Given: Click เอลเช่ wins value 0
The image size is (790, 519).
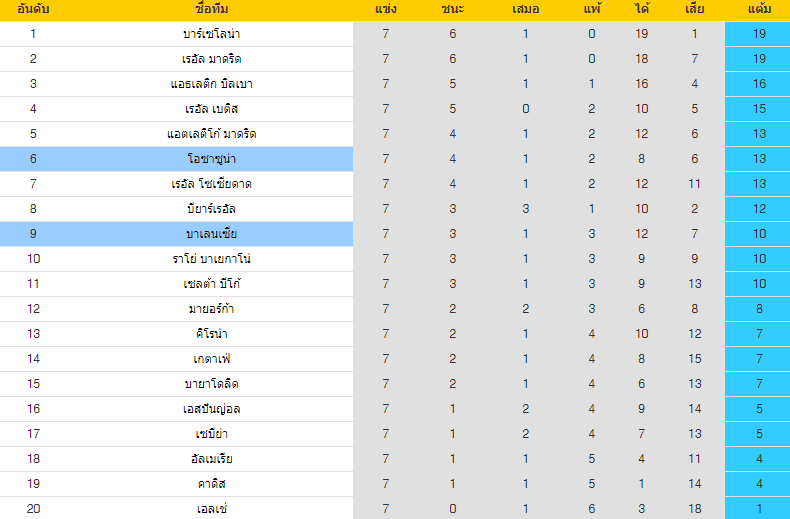Looking at the screenshot, I should pyautogui.click(x=452, y=508).
